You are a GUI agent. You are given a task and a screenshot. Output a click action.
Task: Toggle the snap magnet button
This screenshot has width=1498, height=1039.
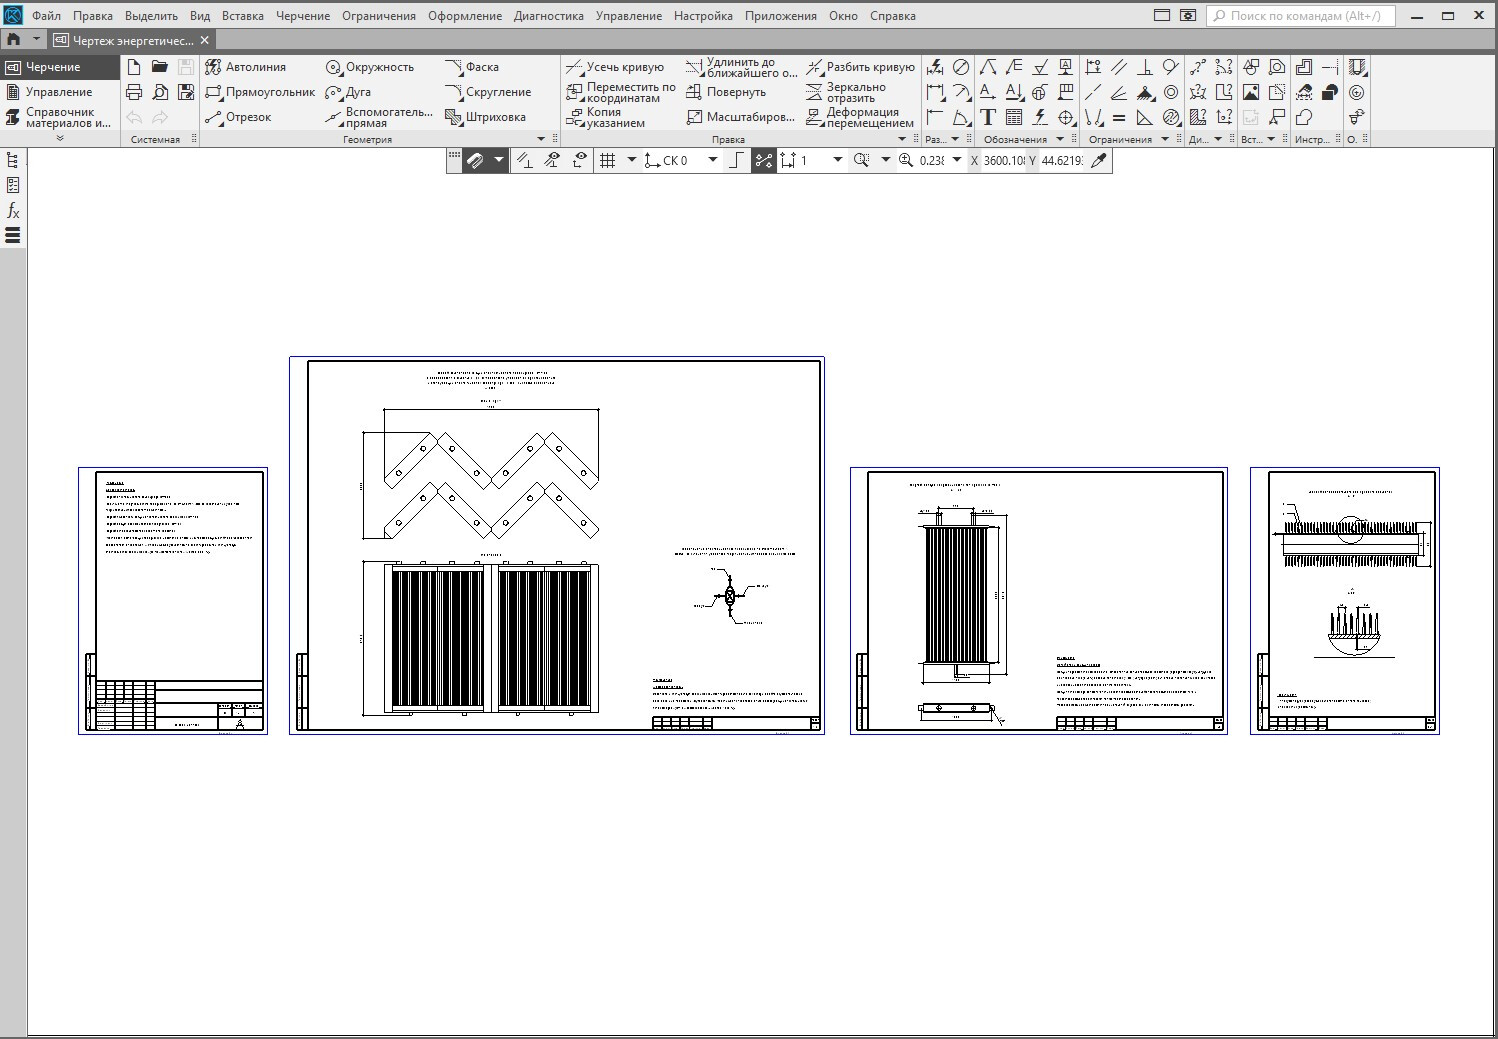[x=476, y=160]
